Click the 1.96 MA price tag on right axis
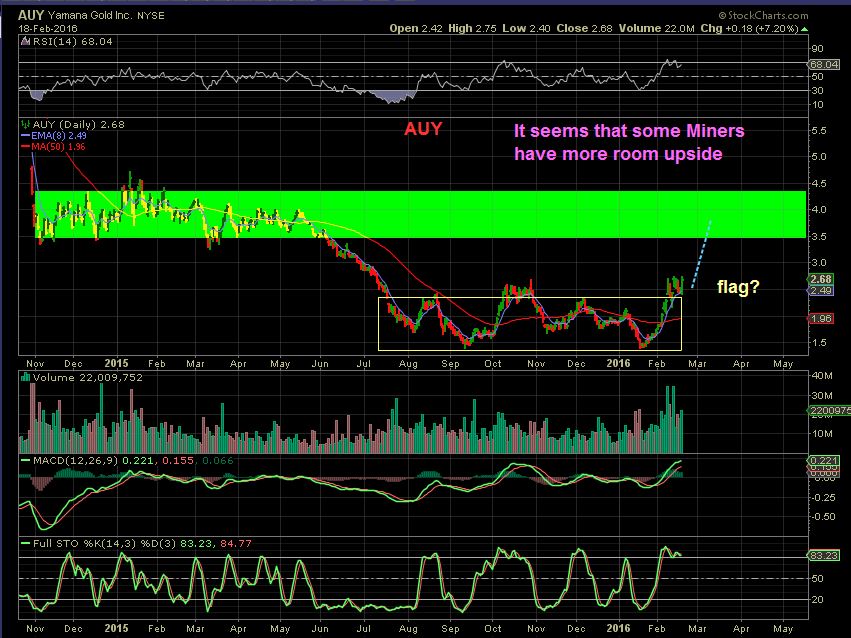Image resolution: width=851 pixels, height=638 pixels. [x=821, y=318]
